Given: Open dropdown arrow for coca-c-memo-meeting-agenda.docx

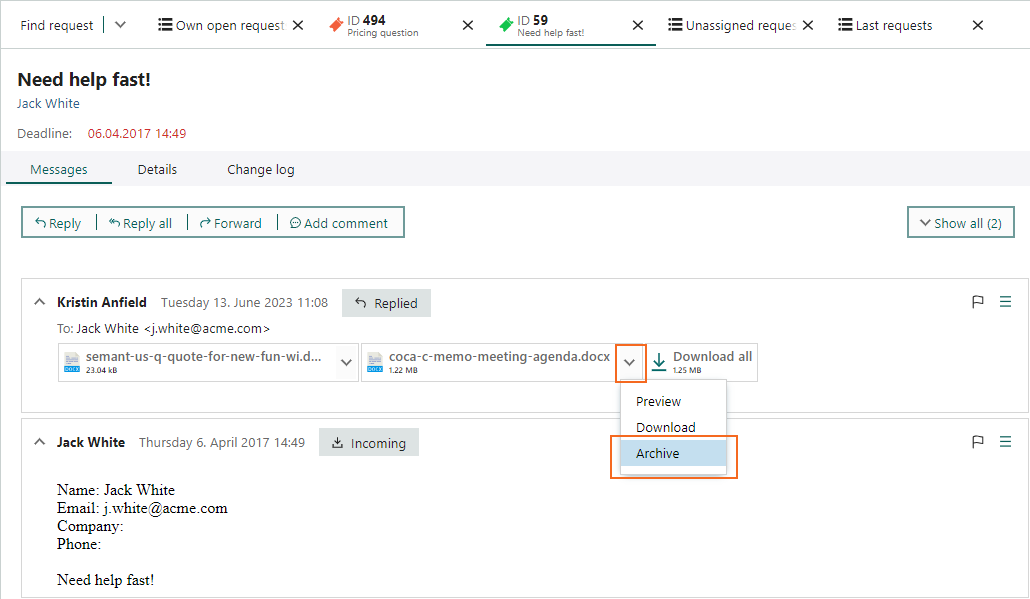Looking at the screenshot, I should point(629,363).
